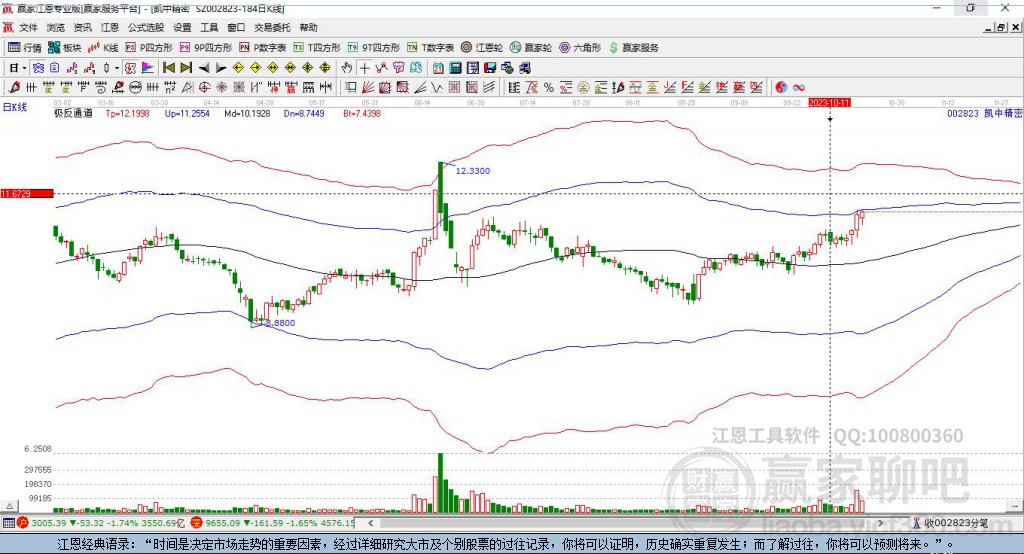Switch to the K线 candlestick chart

(x=103, y=48)
